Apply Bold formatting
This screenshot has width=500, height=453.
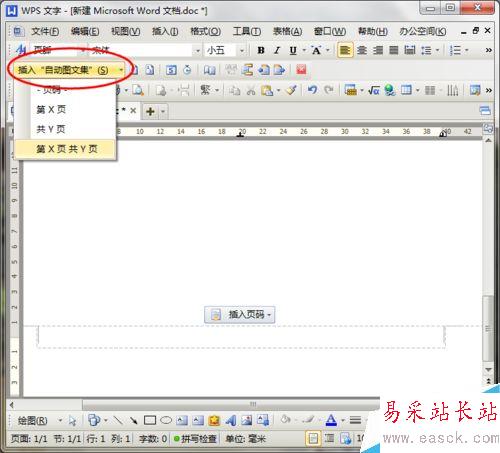click(261, 50)
